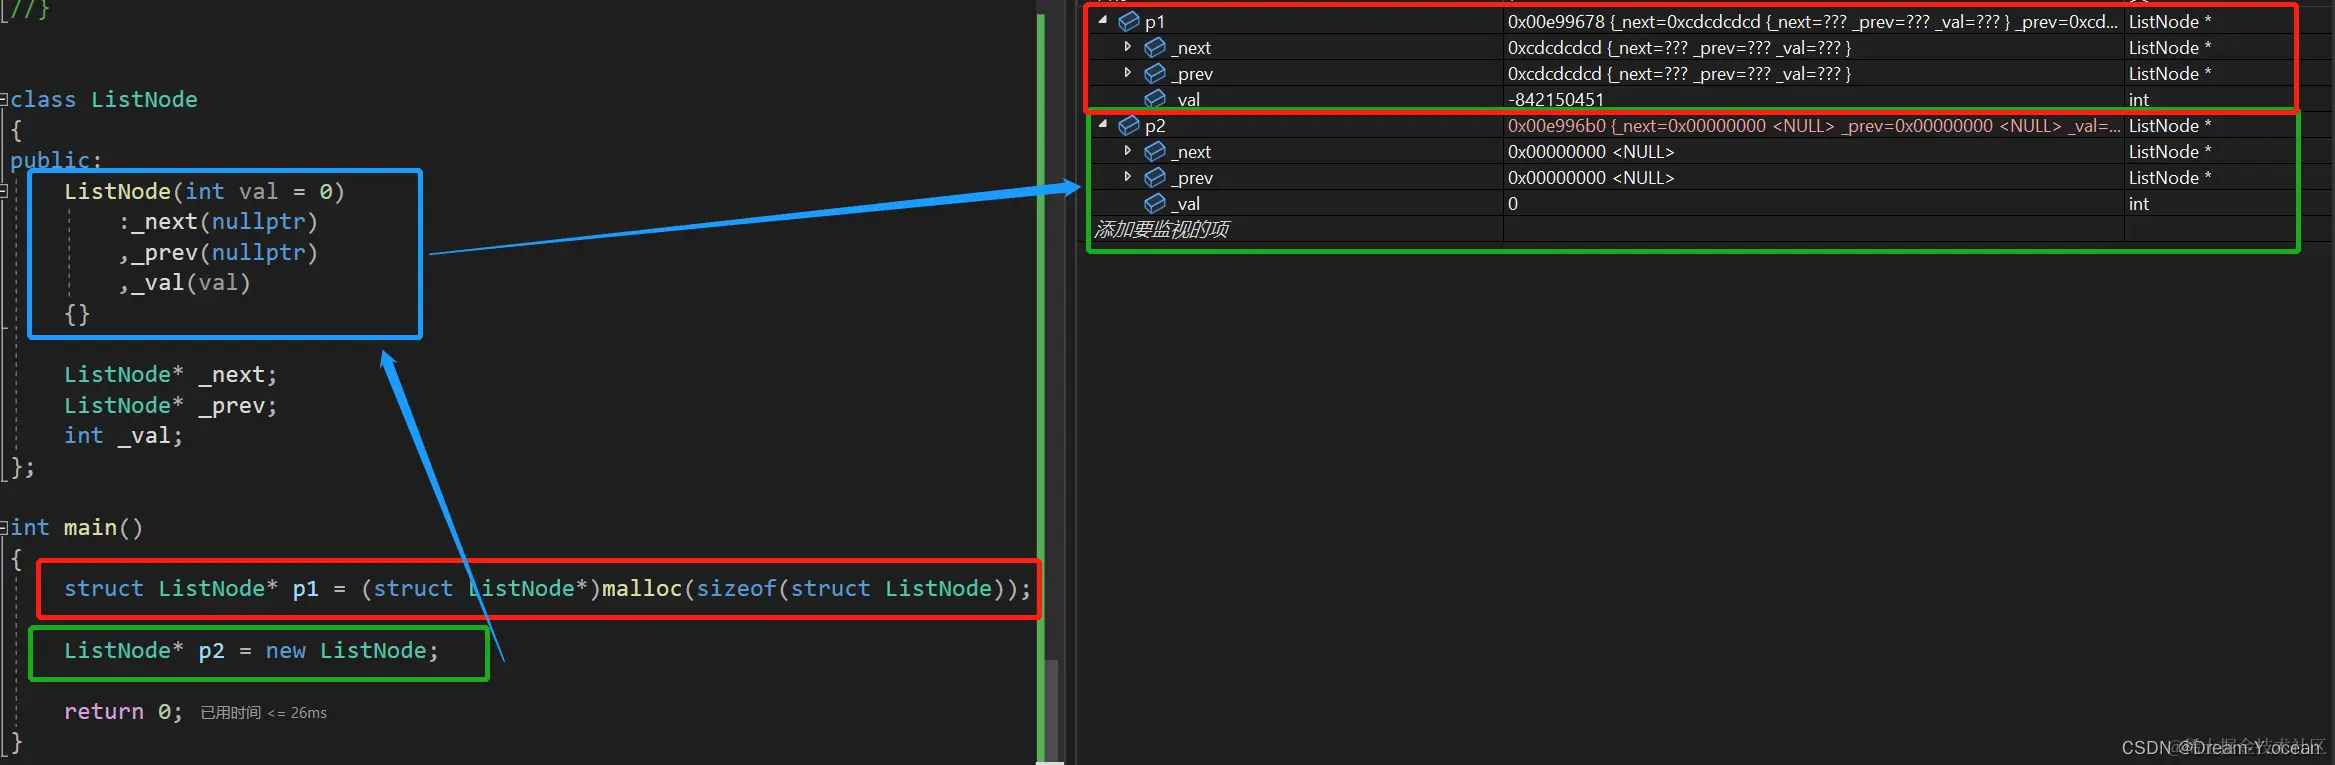Click the _val field icon under p1

1155,99
